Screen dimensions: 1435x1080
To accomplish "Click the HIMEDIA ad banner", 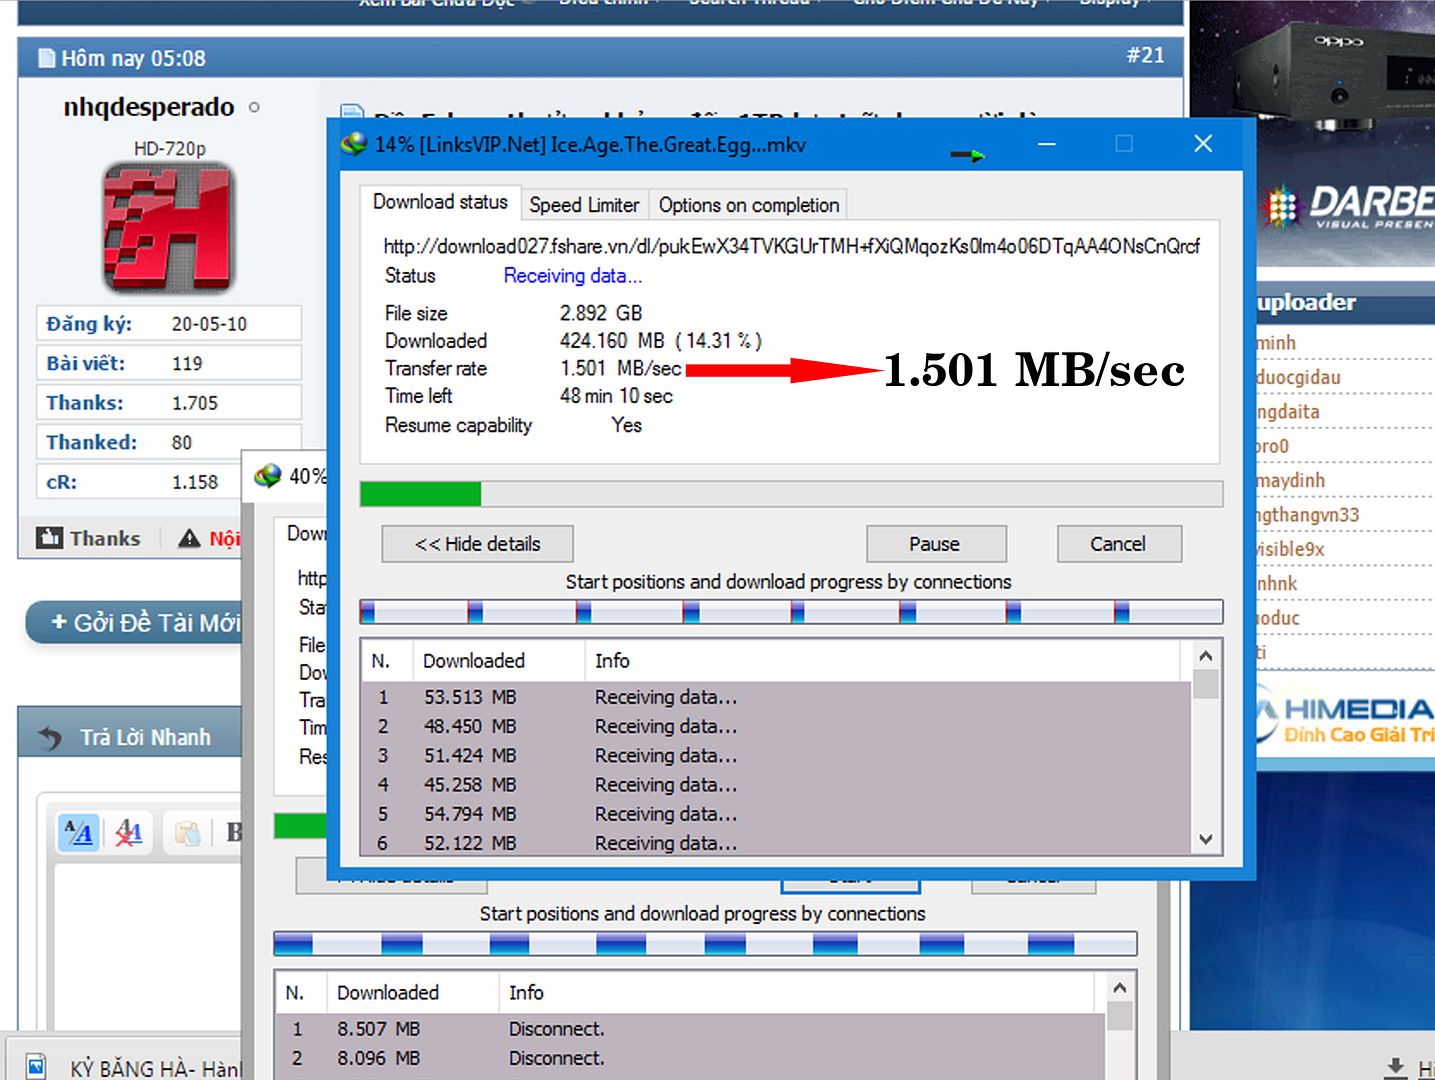I will pos(1345,720).
